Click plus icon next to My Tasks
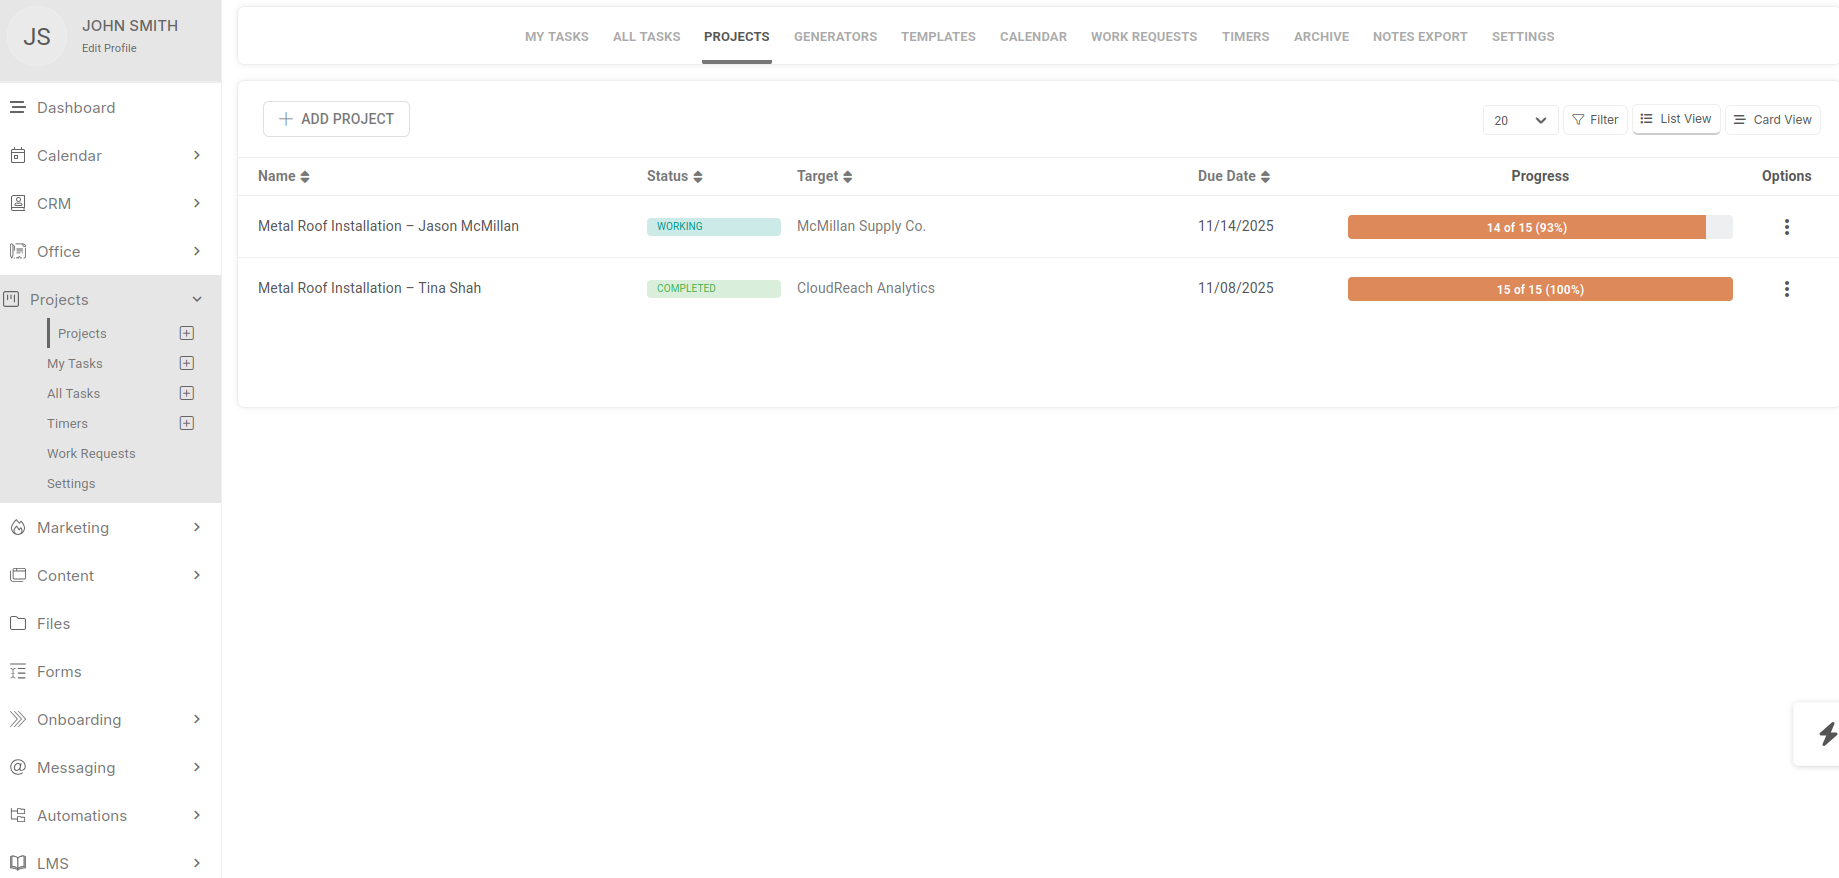Image resolution: width=1839 pixels, height=878 pixels. (x=187, y=363)
